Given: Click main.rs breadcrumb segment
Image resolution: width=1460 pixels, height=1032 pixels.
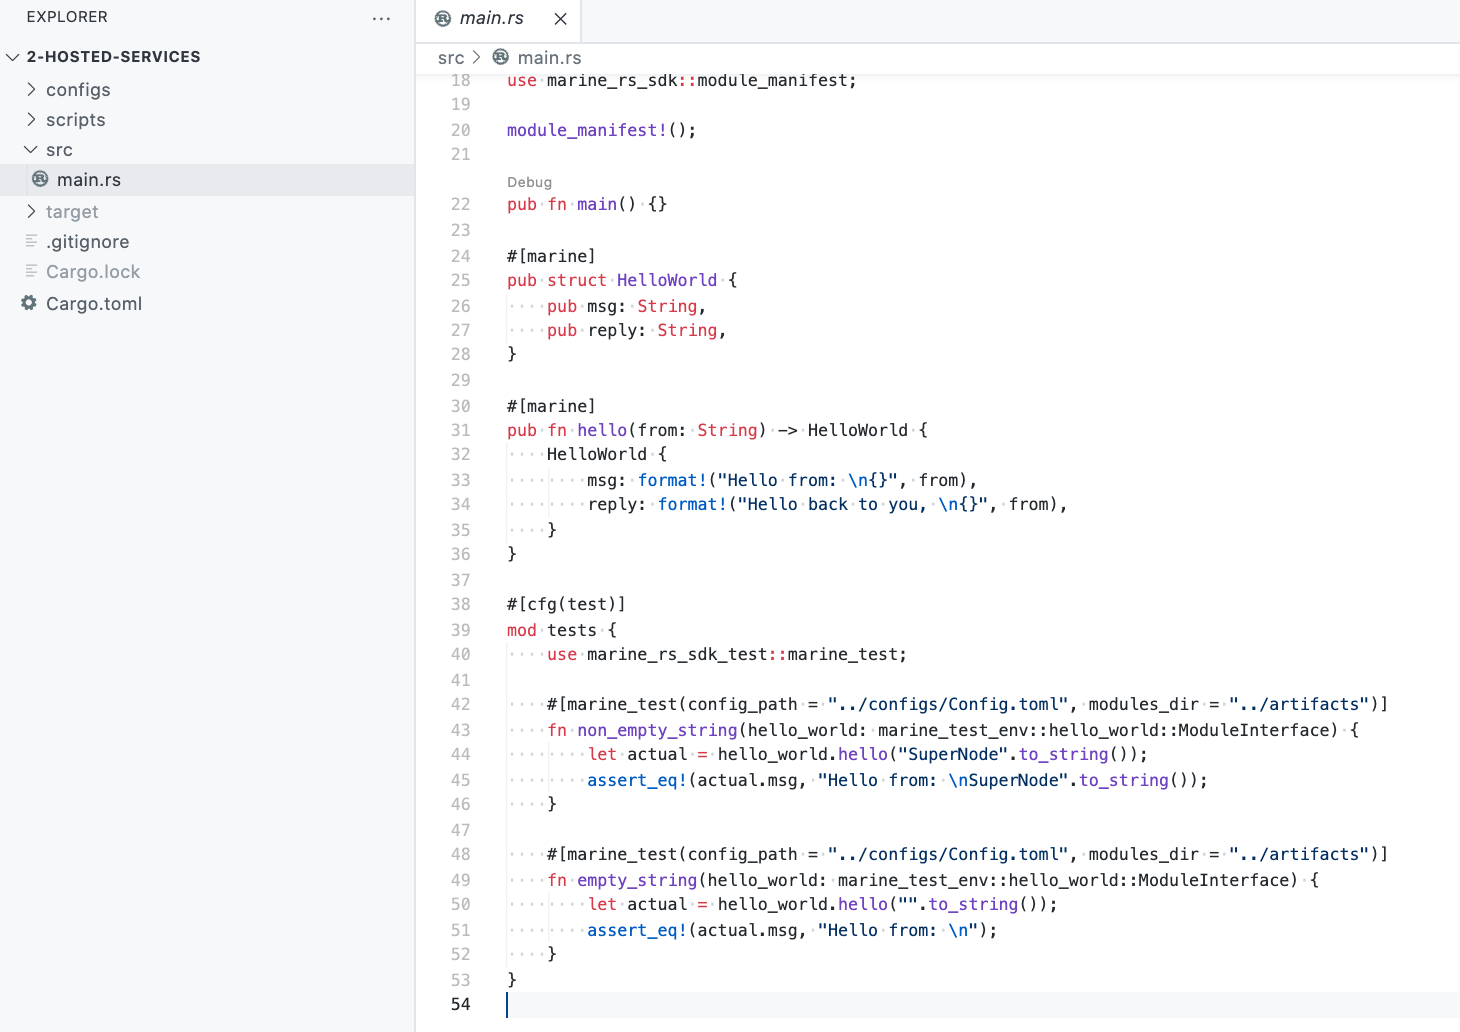Looking at the screenshot, I should 549,58.
